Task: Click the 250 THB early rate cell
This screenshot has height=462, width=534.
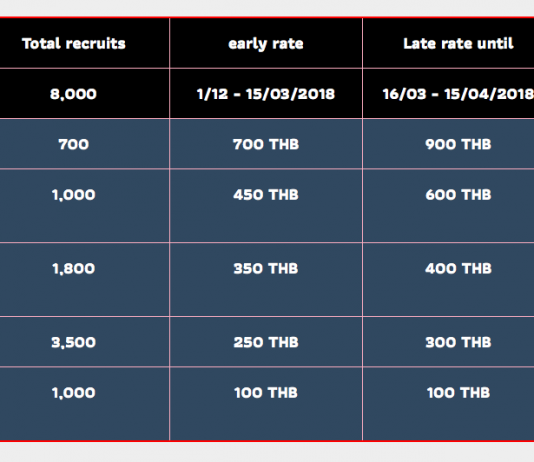Action: coord(266,342)
